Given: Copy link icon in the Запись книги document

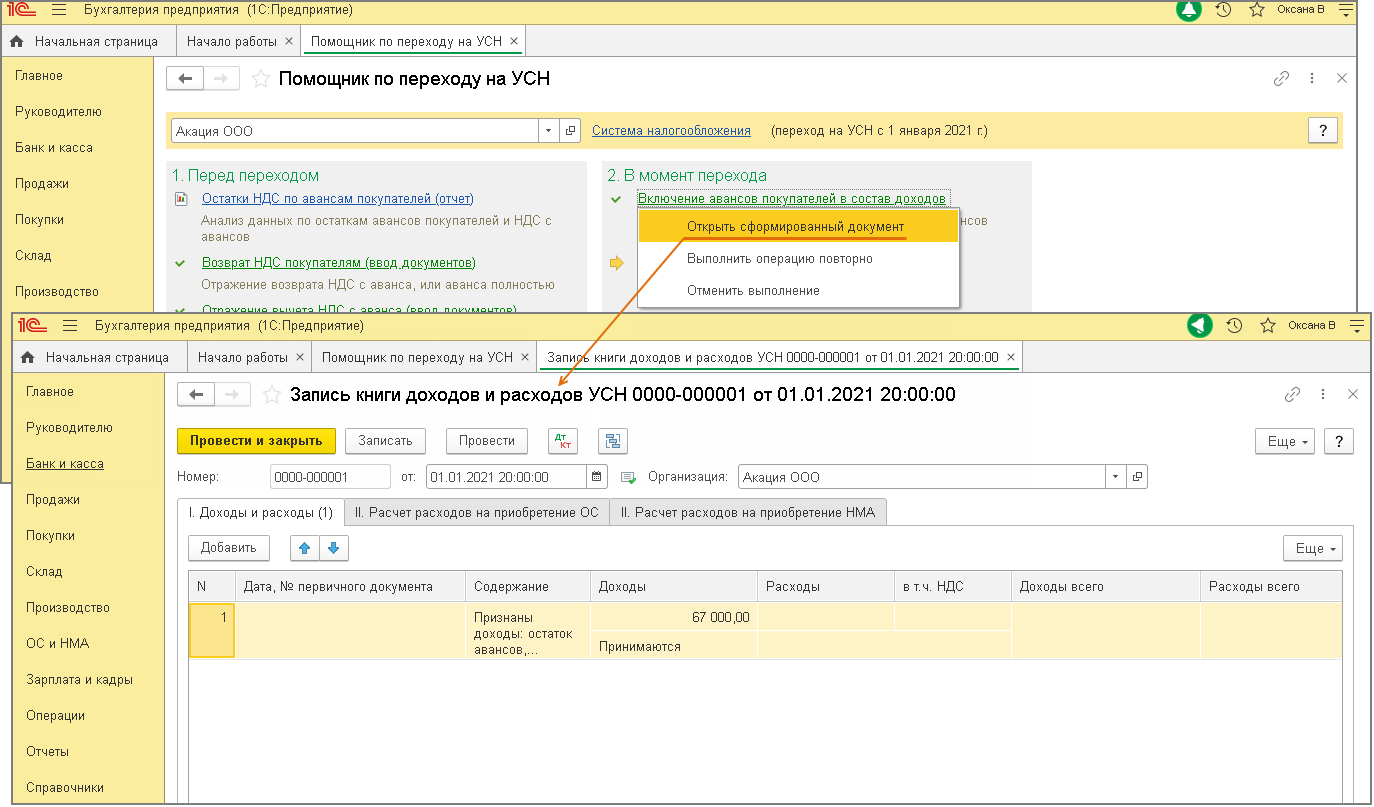Looking at the screenshot, I should 1292,395.
